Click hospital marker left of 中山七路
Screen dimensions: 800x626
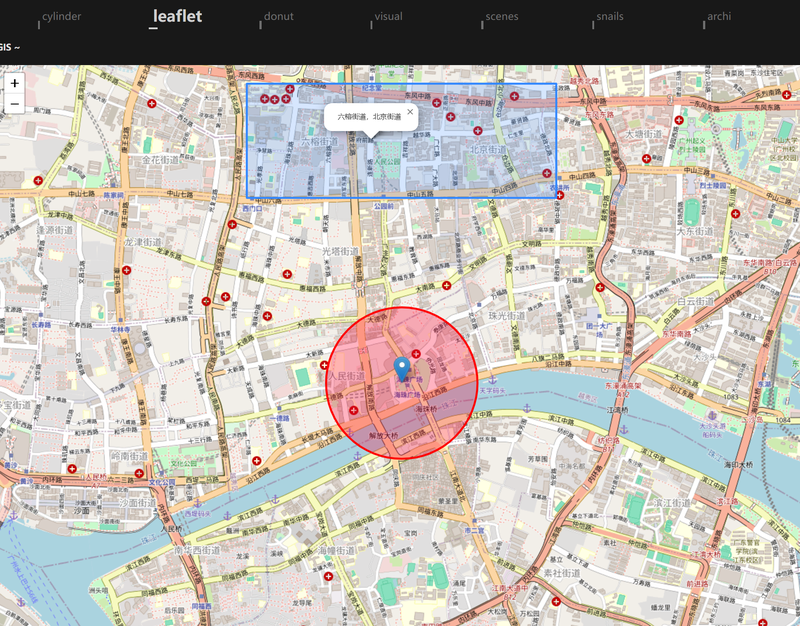(38, 180)
